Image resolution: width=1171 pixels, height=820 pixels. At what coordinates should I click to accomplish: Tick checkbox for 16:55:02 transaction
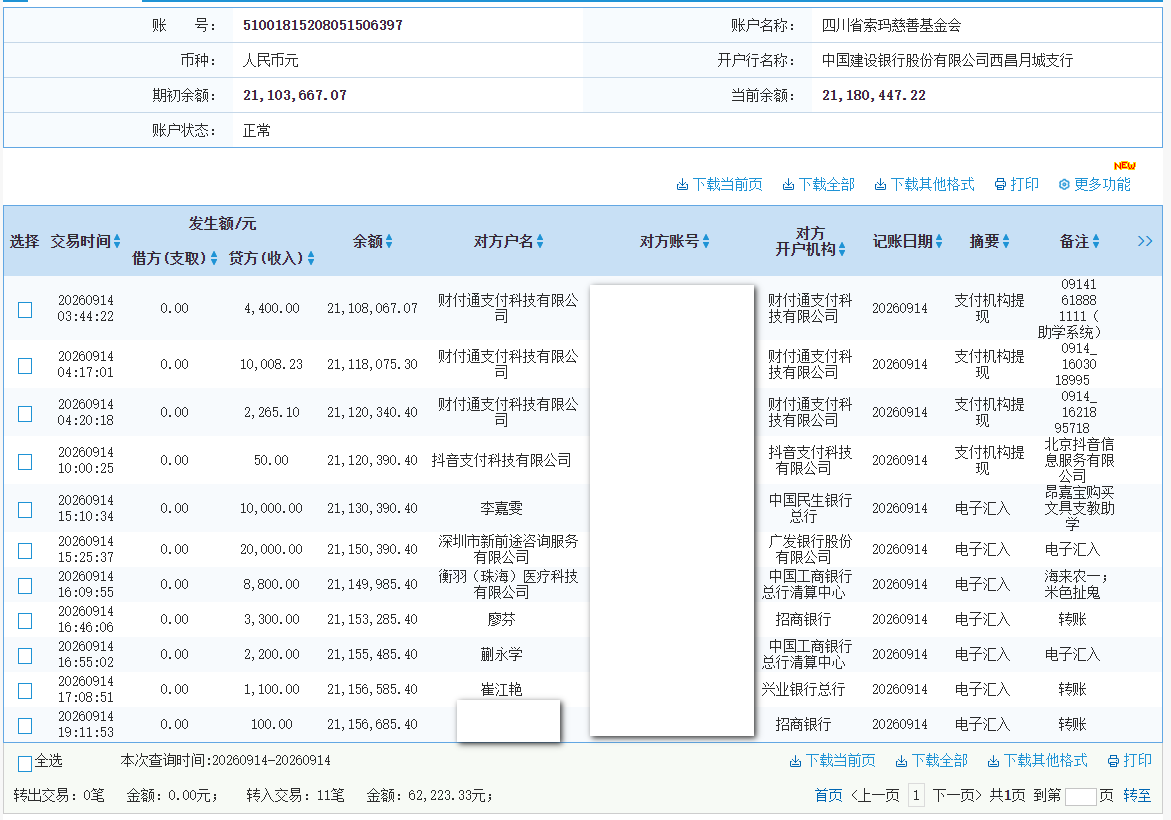pyautogui.click(x=25, y=656)
